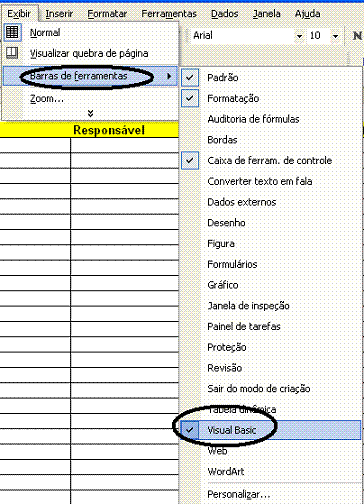Show the Painel de tarefas
Viewport: 364px width, 504px height.
271,326
